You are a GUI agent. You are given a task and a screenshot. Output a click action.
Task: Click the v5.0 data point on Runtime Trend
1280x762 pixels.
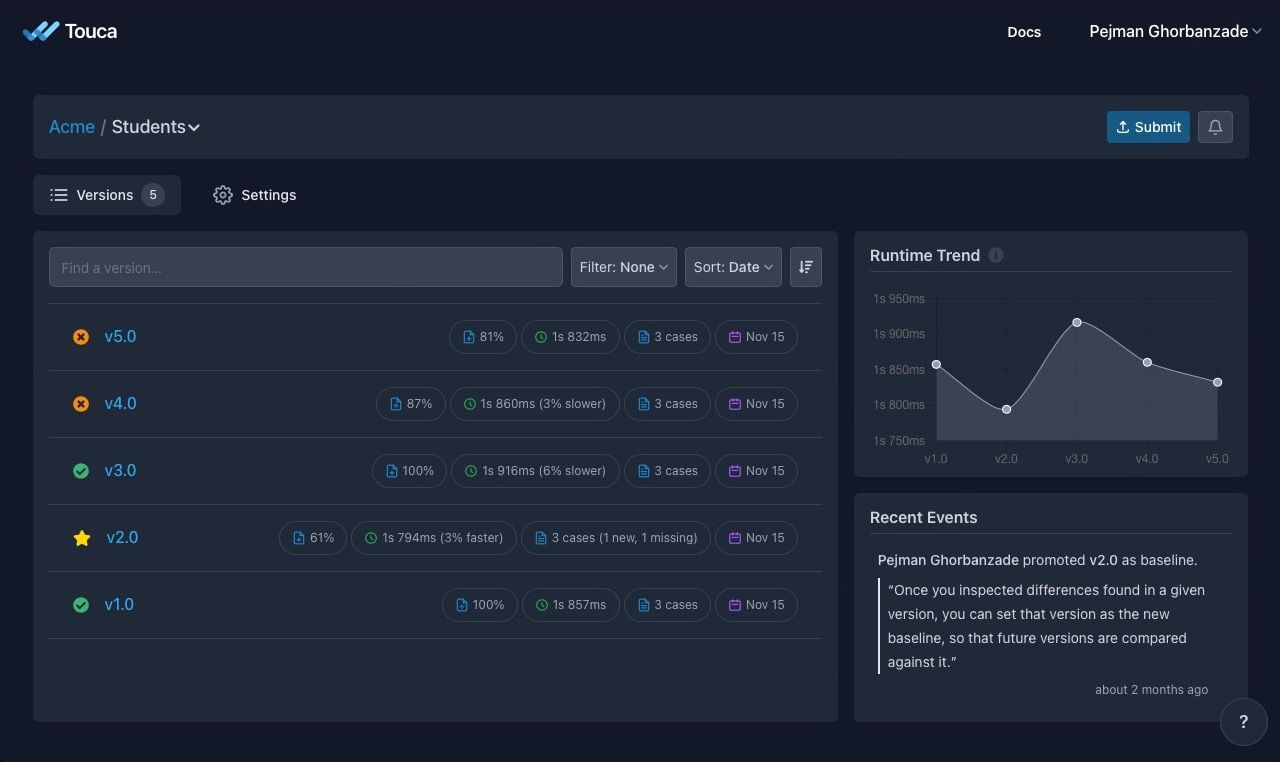click(1217, 382)
